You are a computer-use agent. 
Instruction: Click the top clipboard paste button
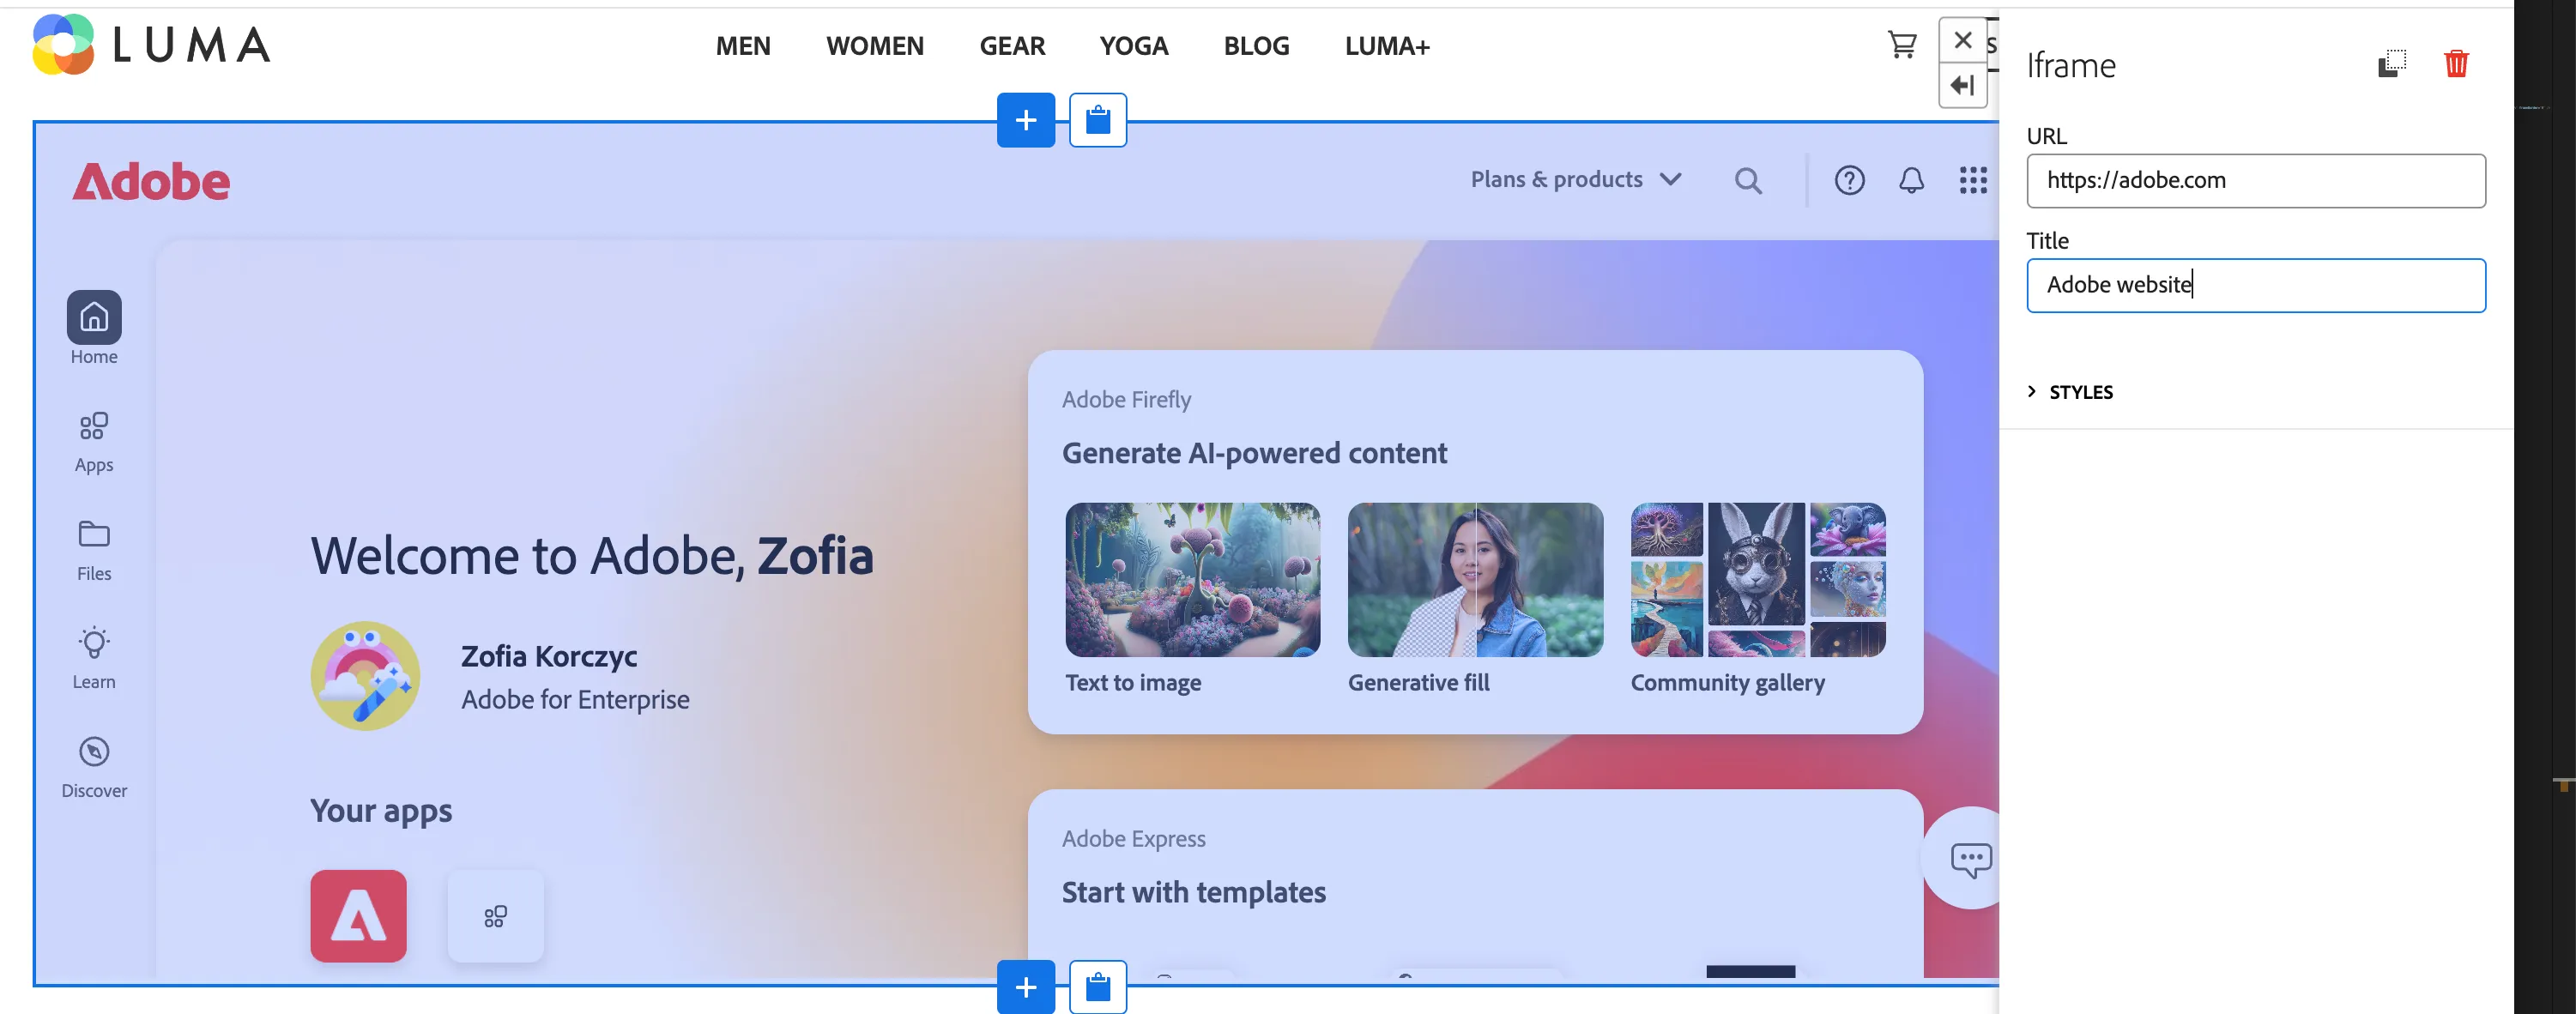[x=1097, y=120]
